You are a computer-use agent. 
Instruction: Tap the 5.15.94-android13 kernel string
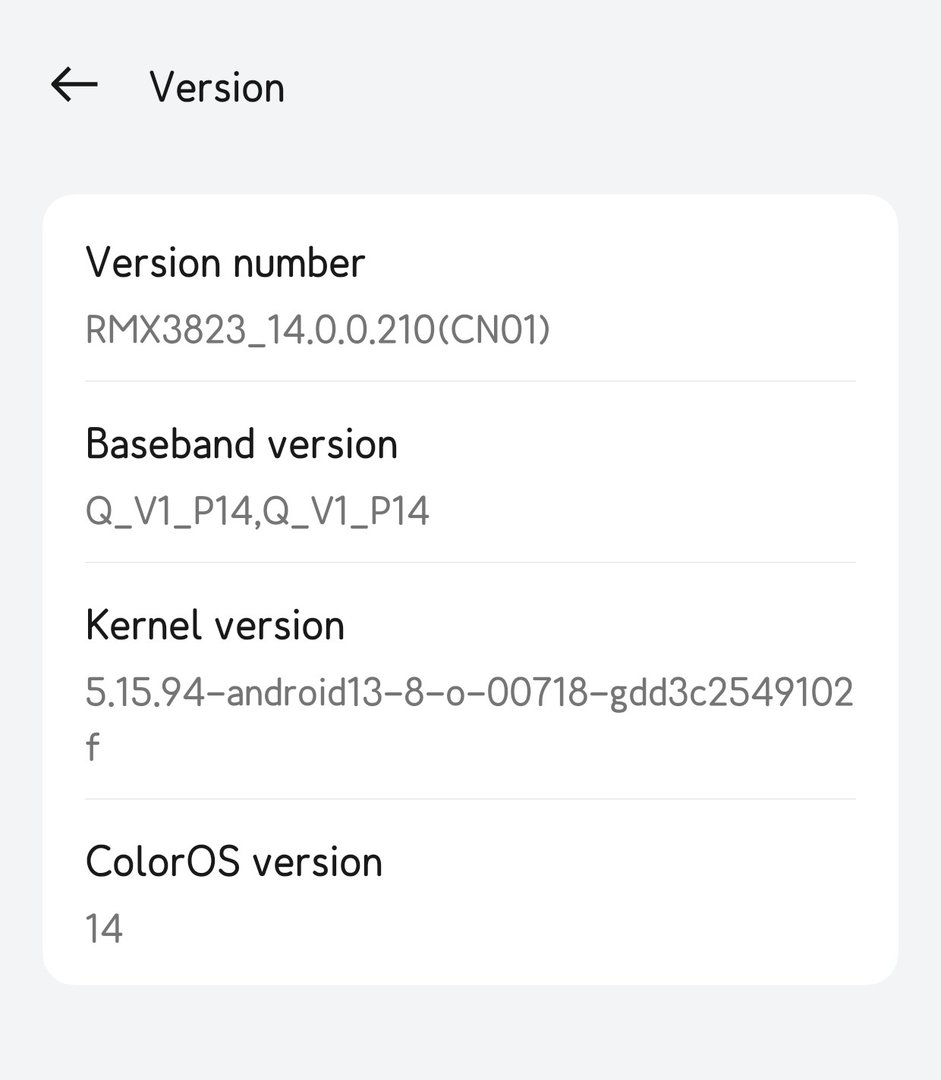[x=469, y=692]
